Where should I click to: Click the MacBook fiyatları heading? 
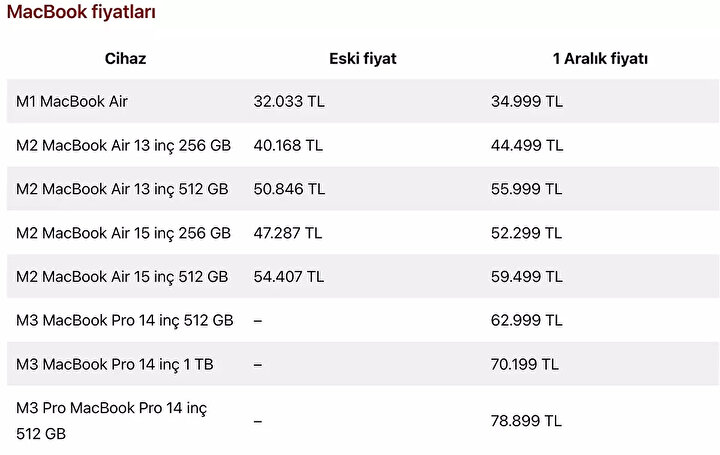tap(81, 11)
